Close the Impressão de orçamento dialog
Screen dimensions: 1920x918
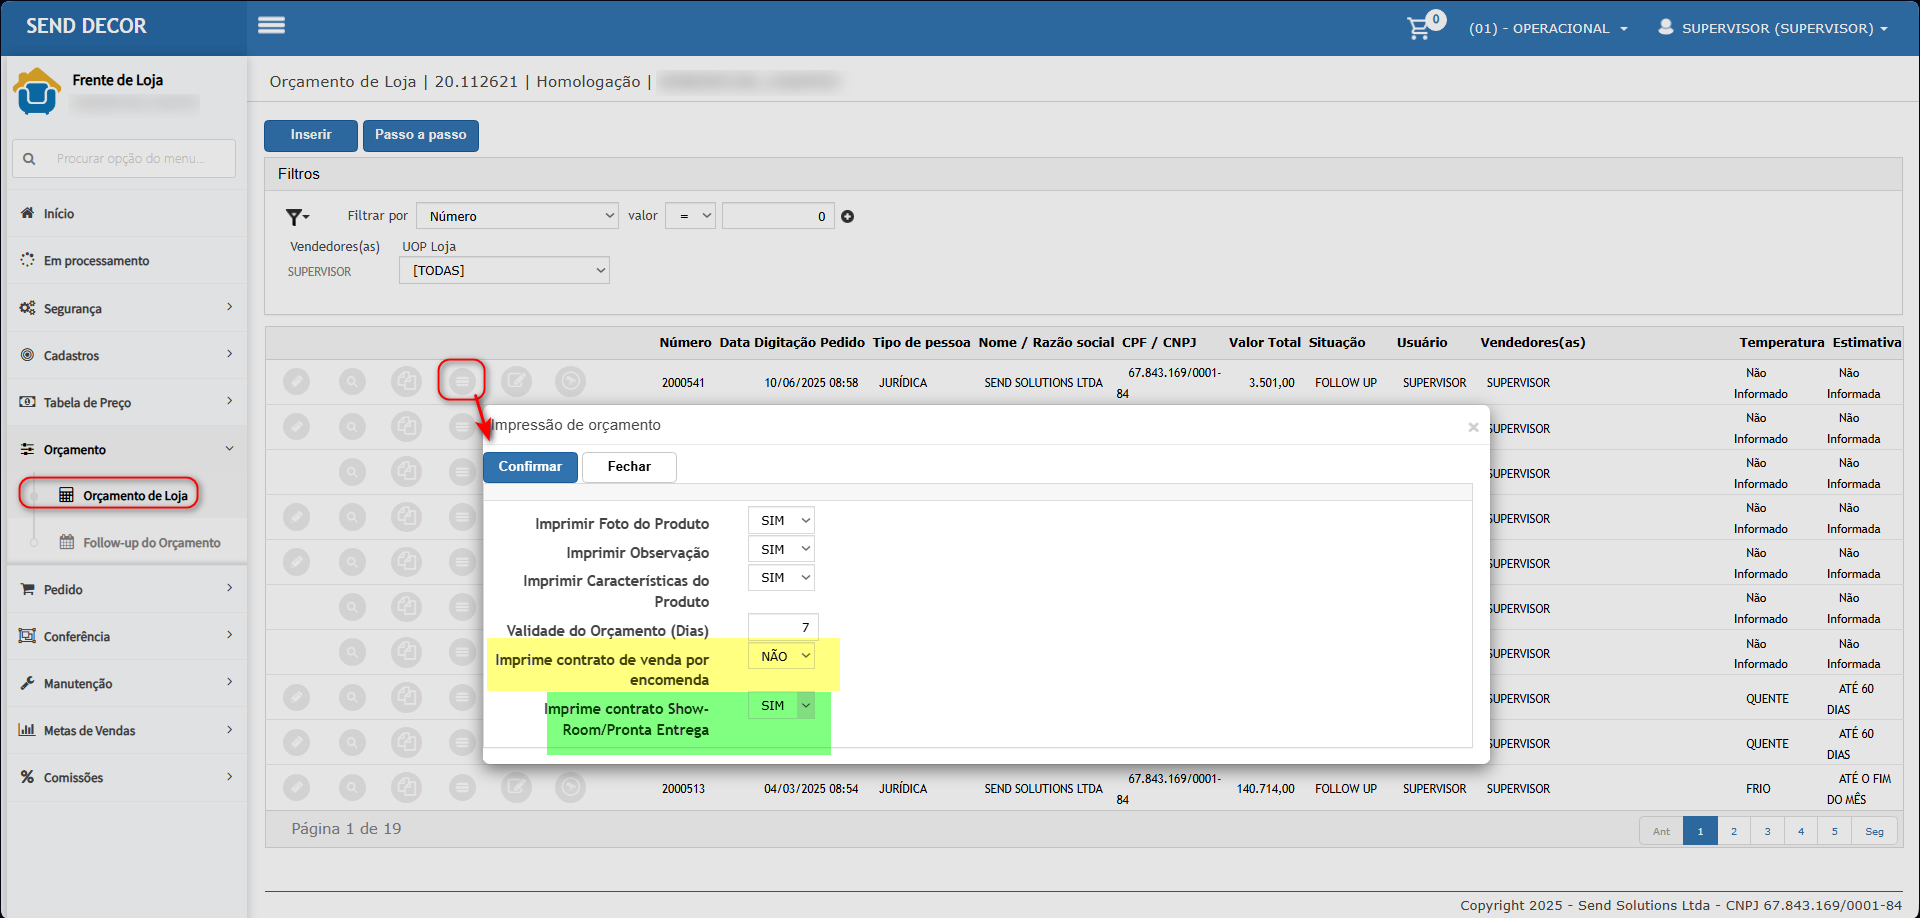point(1473,427)
